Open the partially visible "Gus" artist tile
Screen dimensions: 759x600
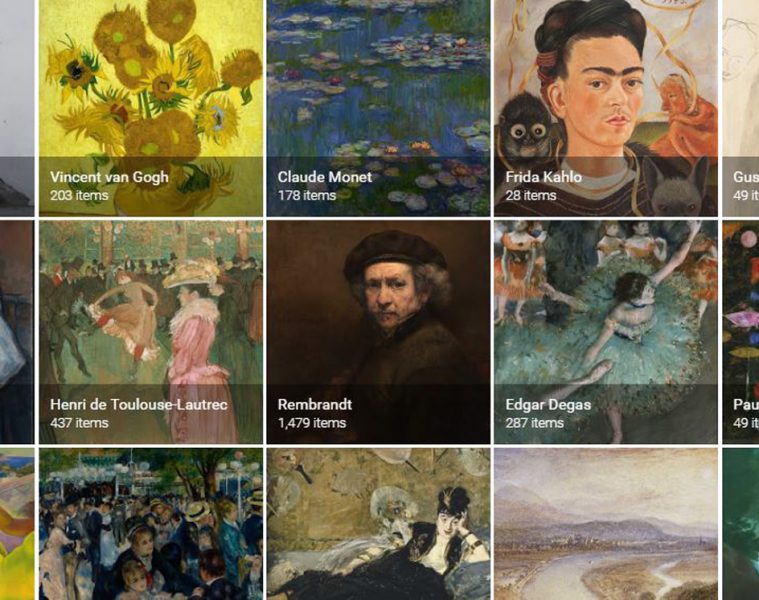(741, 107)
